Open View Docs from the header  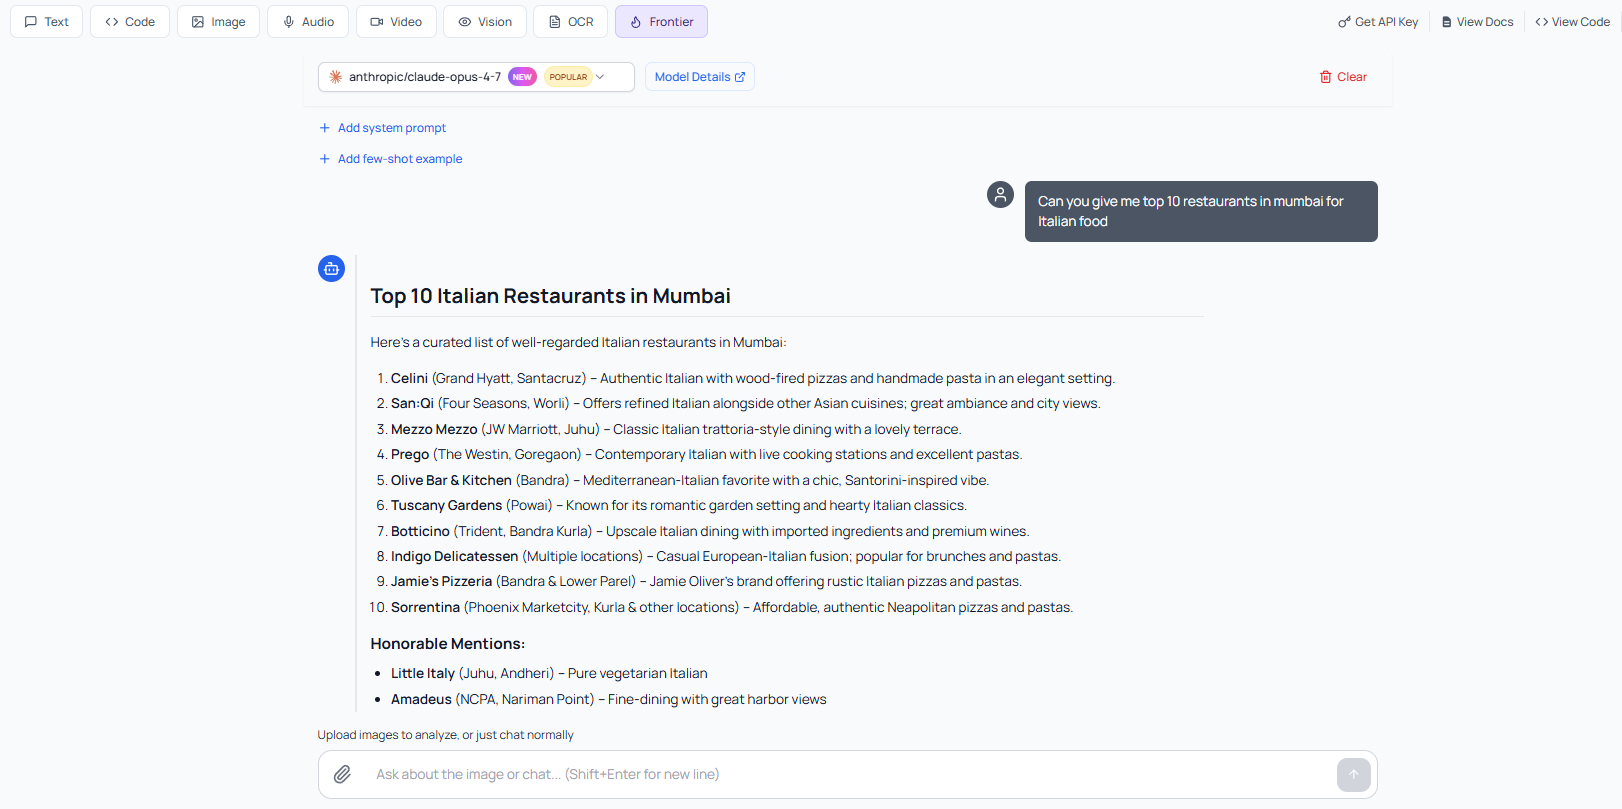pyautogui.click(x=1477, y=22)
